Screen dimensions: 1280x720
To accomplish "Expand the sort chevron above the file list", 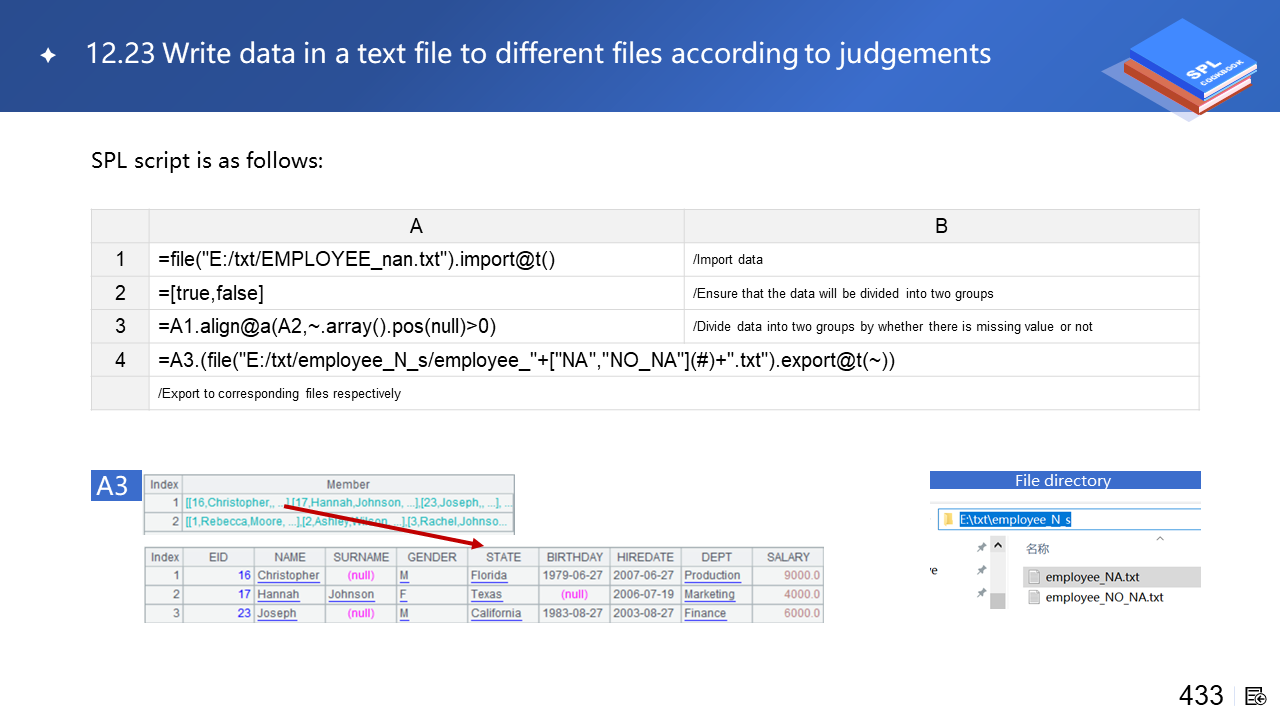I will point(1160,538).
